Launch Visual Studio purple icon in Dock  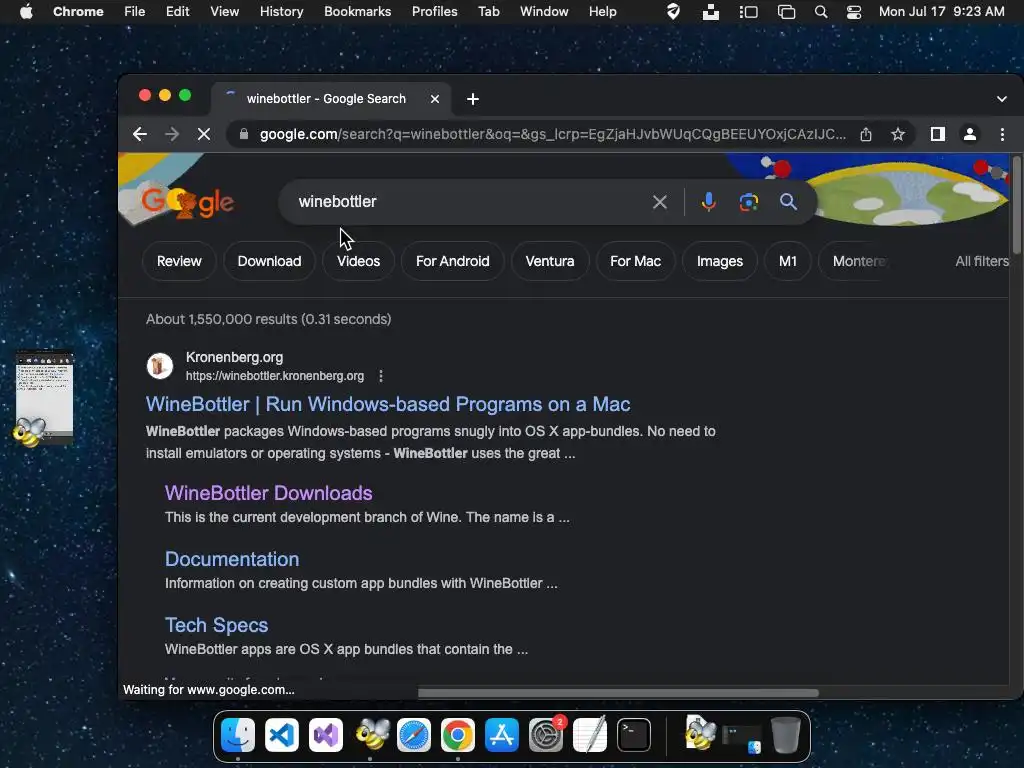tap(326, 735)
